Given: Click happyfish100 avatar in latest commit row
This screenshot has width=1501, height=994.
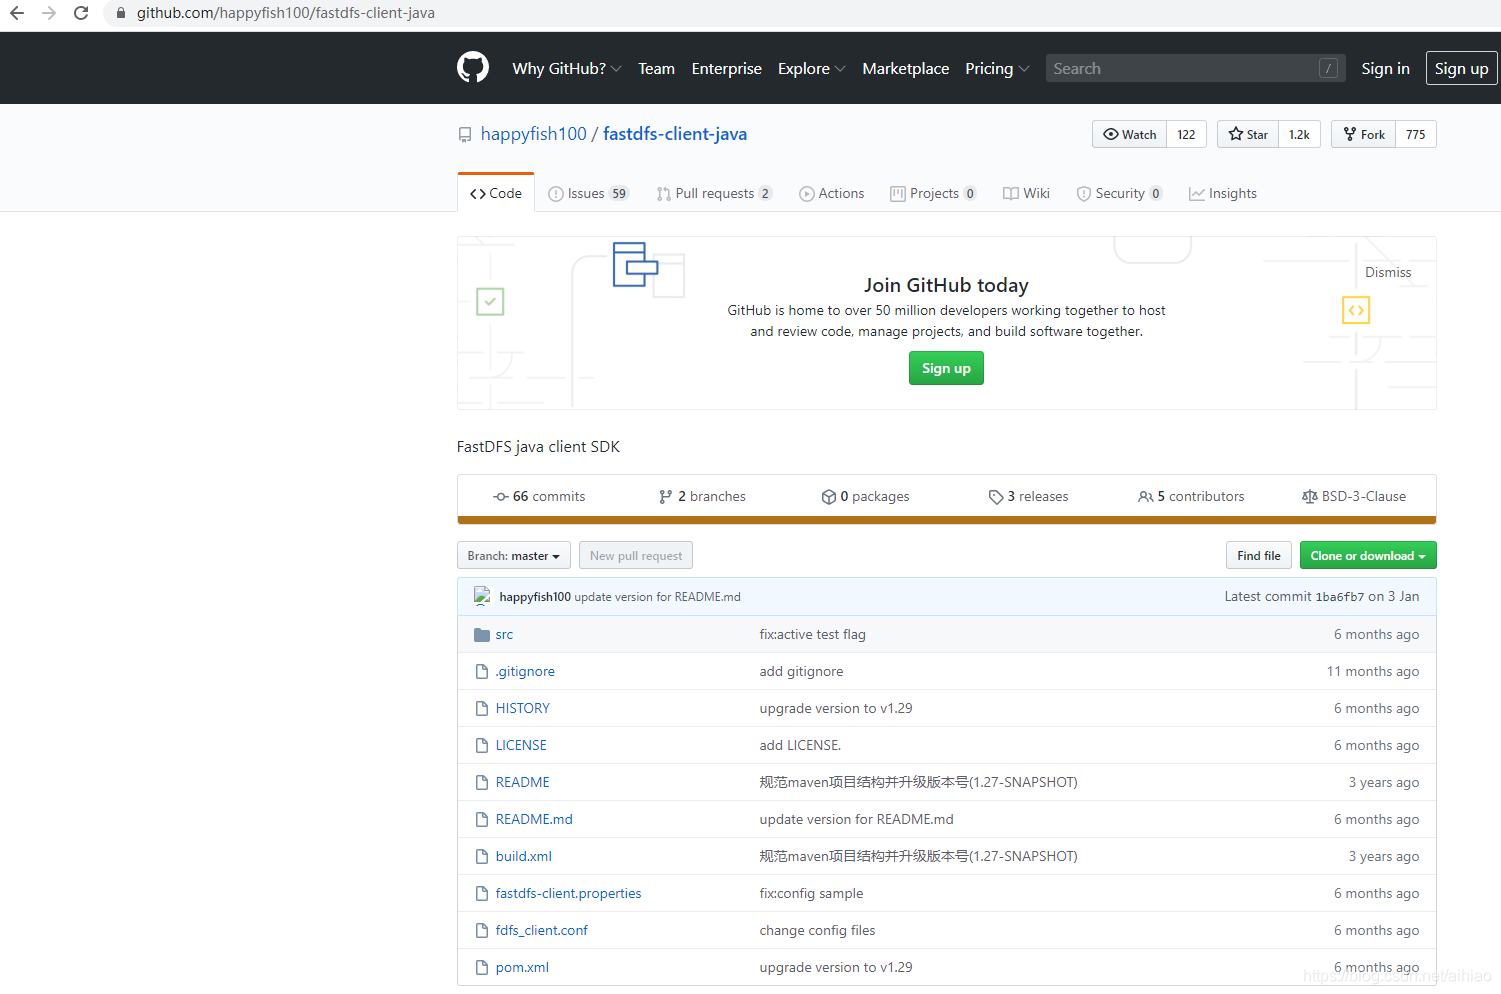Looking at the screenshot, I should pos(482,596).
